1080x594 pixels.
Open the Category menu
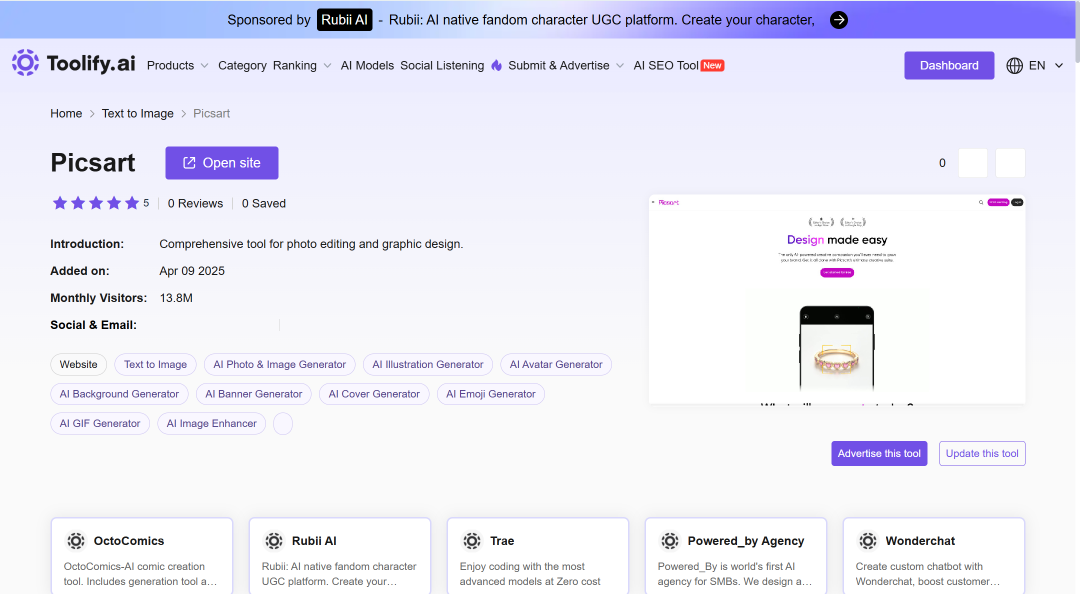[x=242, y=65]
